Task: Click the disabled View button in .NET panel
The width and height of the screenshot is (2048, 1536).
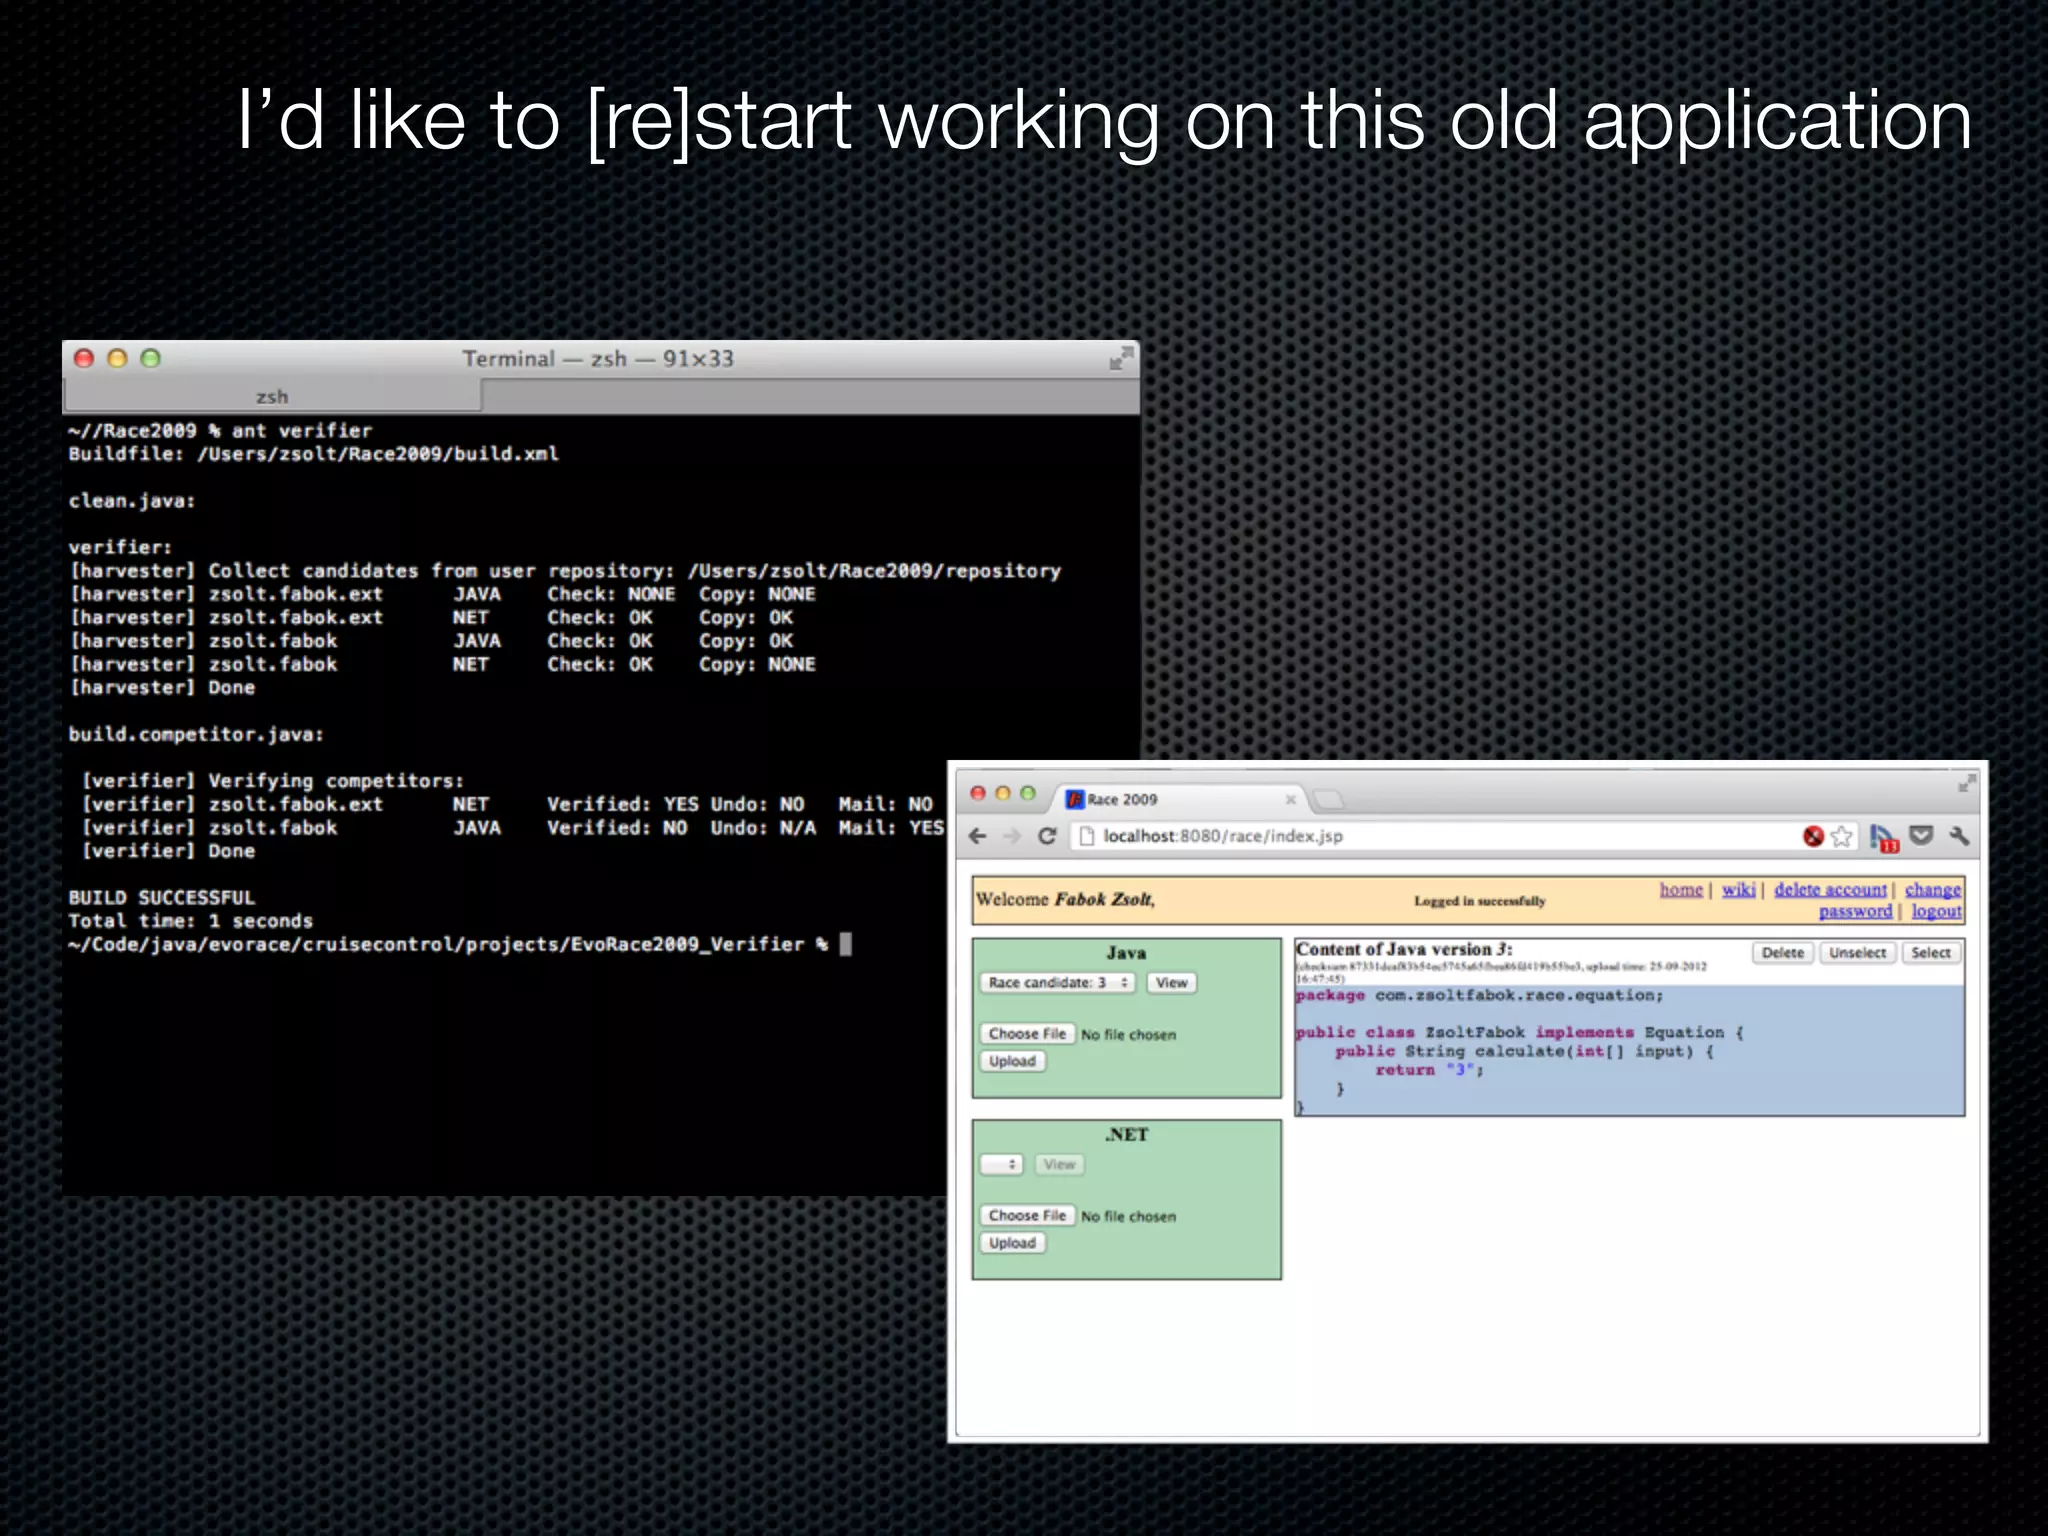Action: [x=1059, y=1165]
